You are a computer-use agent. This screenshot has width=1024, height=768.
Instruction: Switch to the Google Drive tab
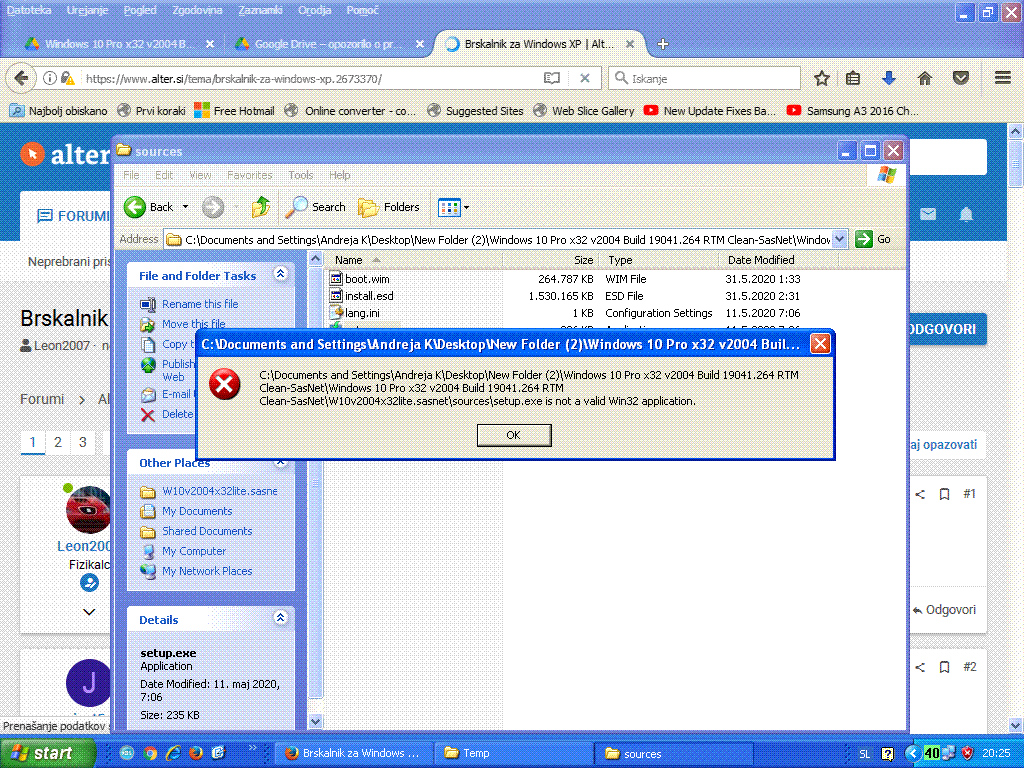click(329, 44)
